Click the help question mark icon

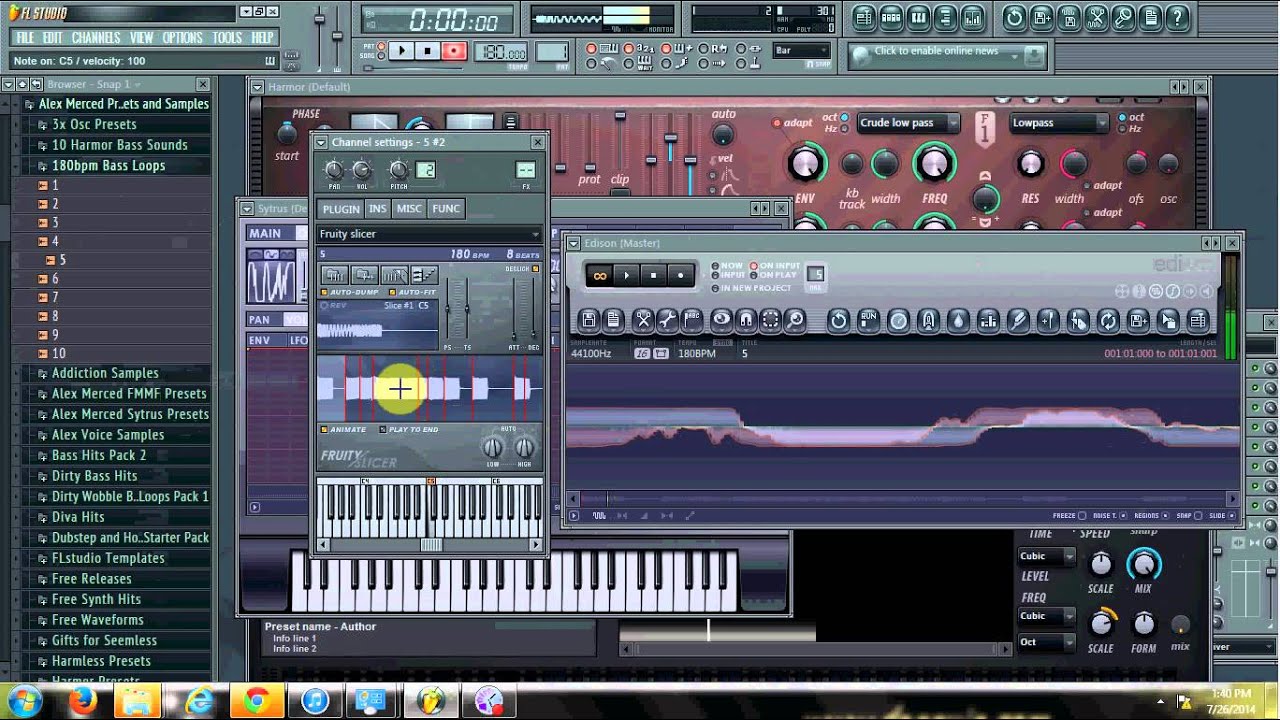pos(1177,17)
